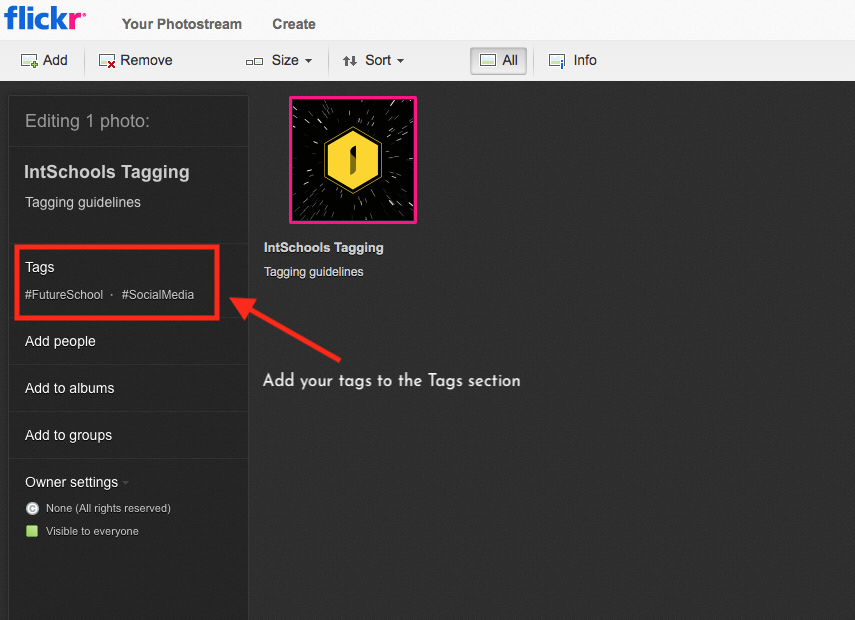Click the #FutureSchool tag
The width and height of the screenshot is (855, 620).
point(64,295)
